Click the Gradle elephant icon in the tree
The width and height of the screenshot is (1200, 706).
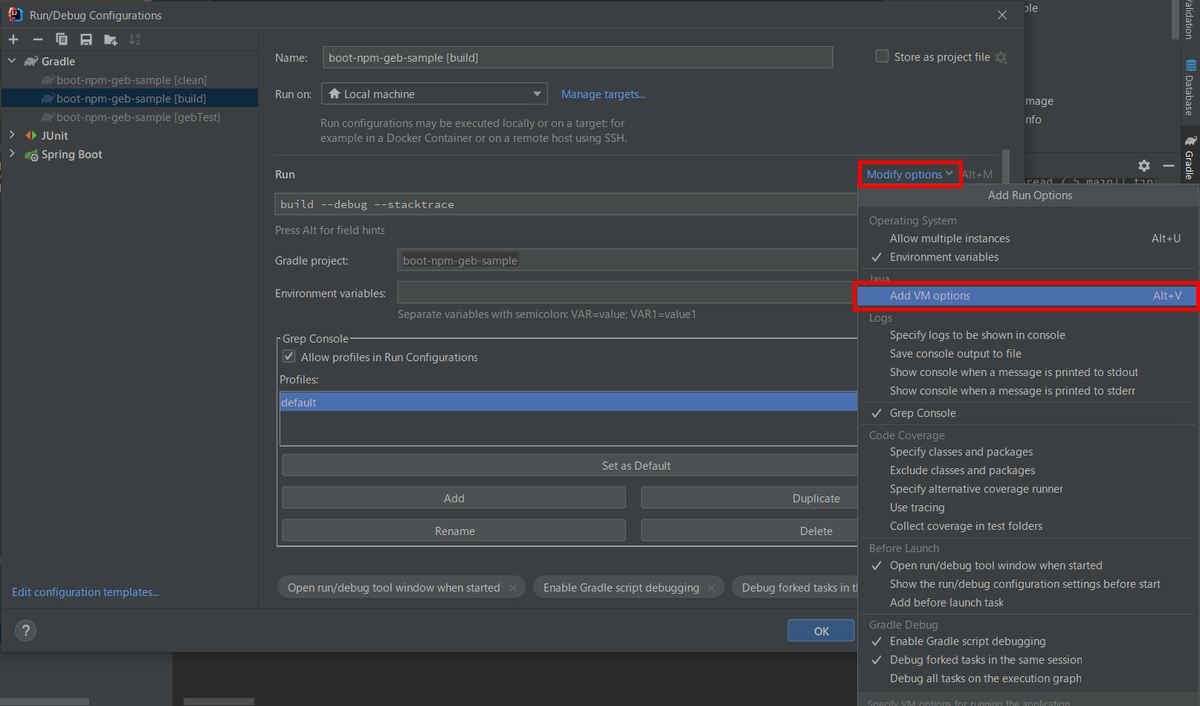[x=31, y=61]
